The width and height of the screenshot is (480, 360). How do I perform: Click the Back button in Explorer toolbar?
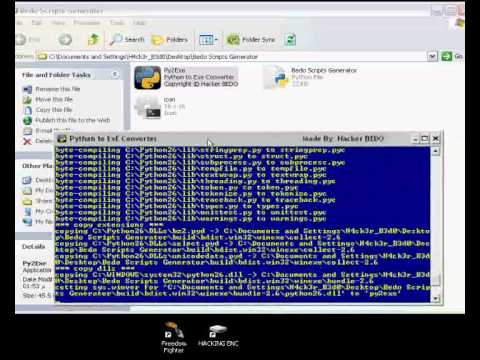point(27,40)
